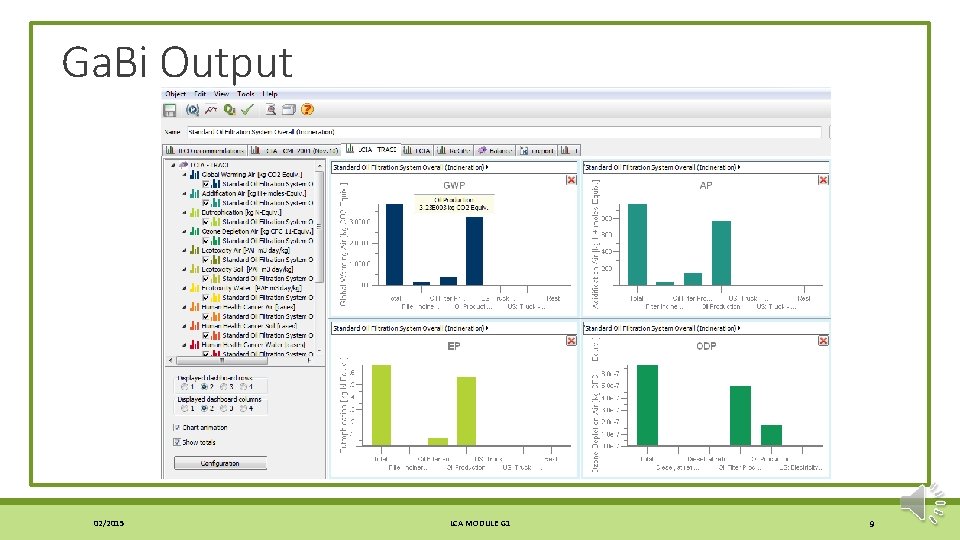
Task: Collapse the Ecotoxicity Soil tree node
Action: tap(184, 269)
